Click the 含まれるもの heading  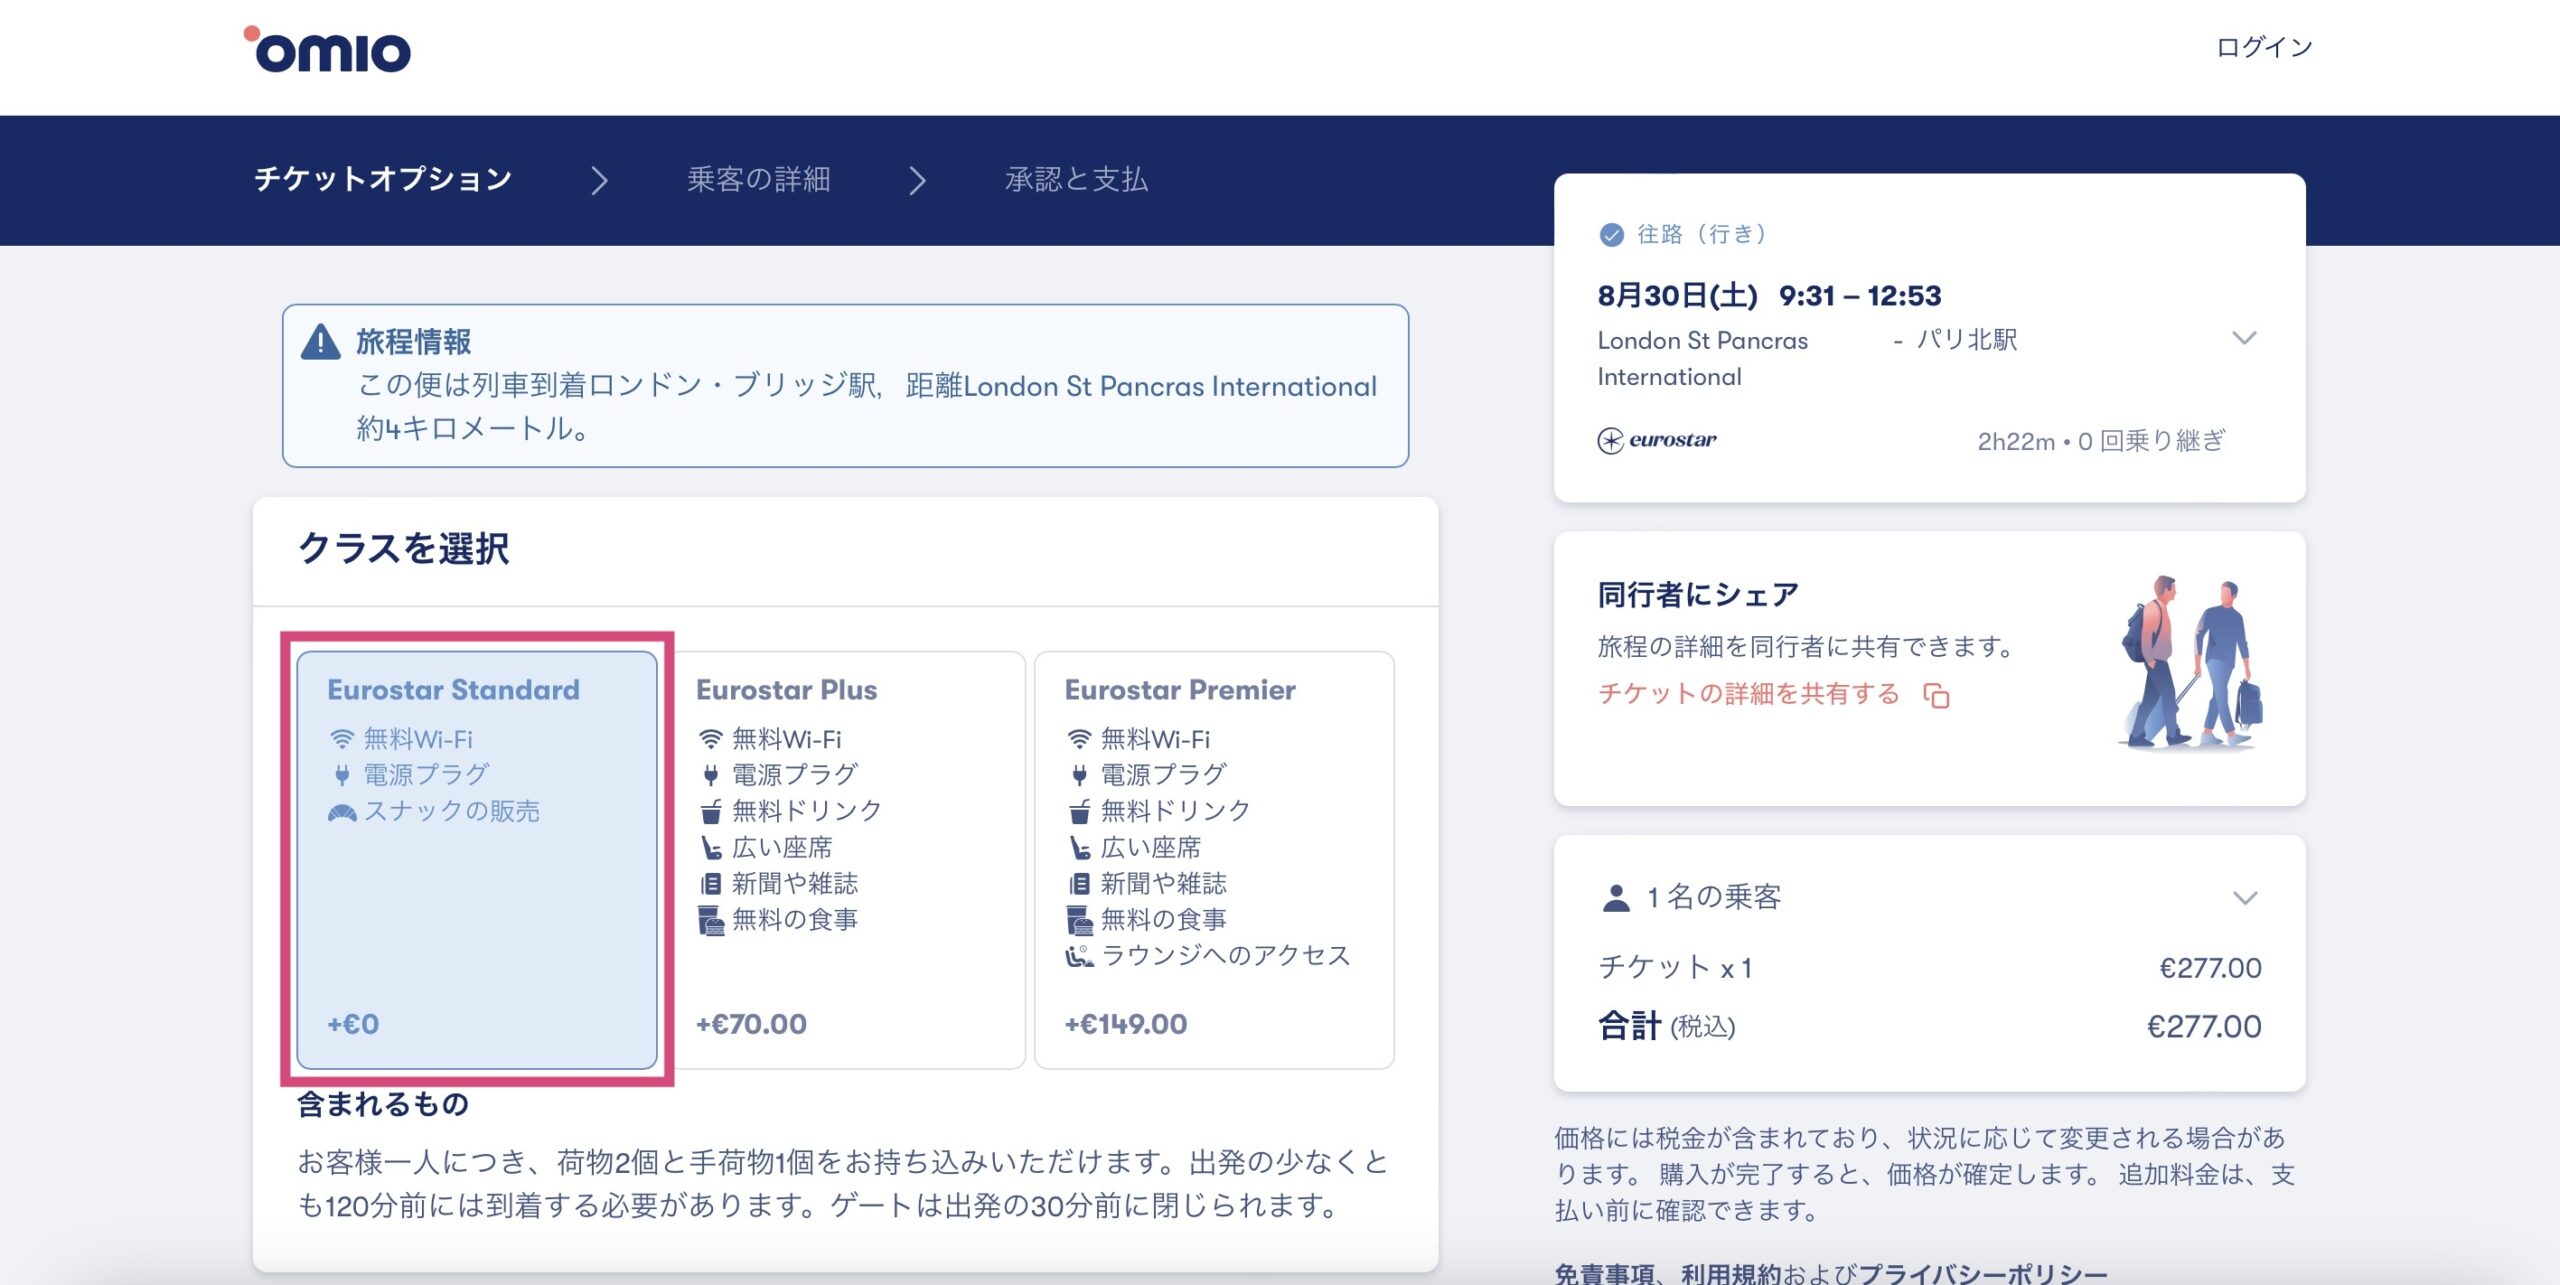(383, 1104)
